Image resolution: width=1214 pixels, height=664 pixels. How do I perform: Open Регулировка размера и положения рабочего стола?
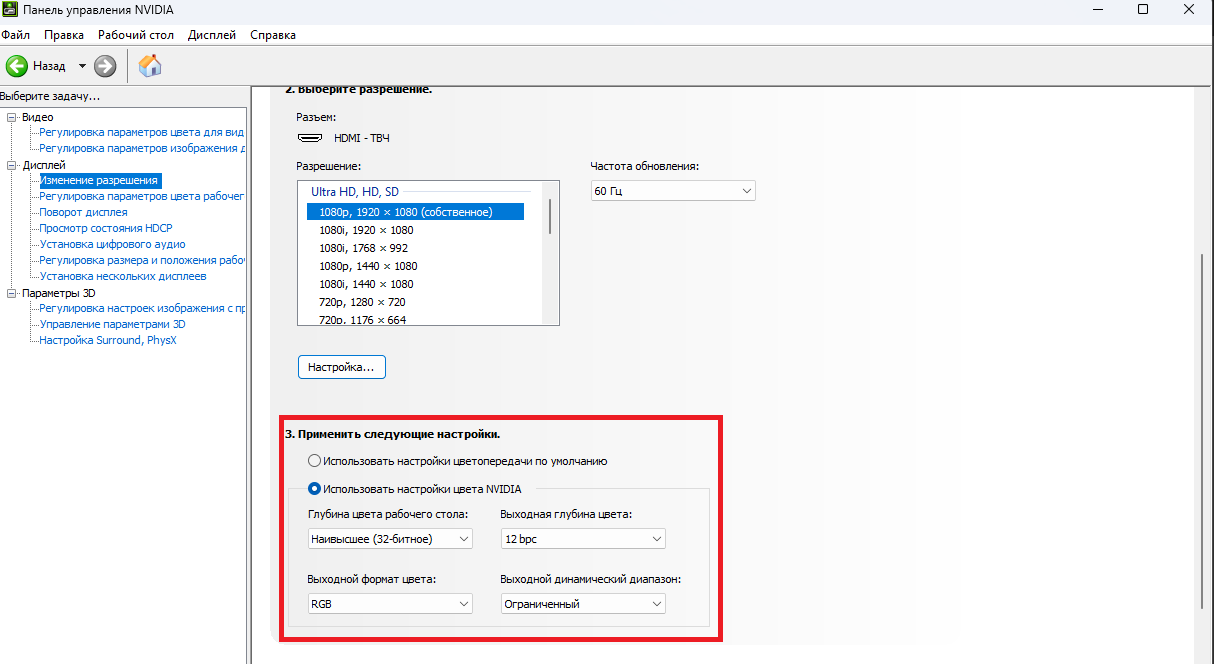[x=142, y=260]
